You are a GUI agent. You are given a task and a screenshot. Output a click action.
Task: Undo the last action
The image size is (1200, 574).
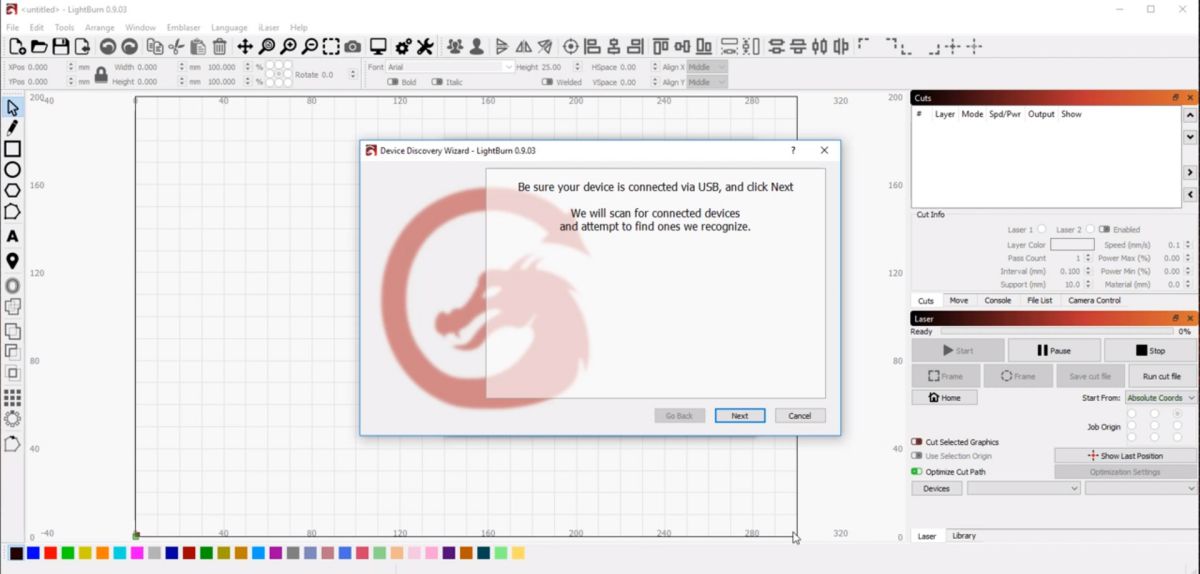pos(108,46)
